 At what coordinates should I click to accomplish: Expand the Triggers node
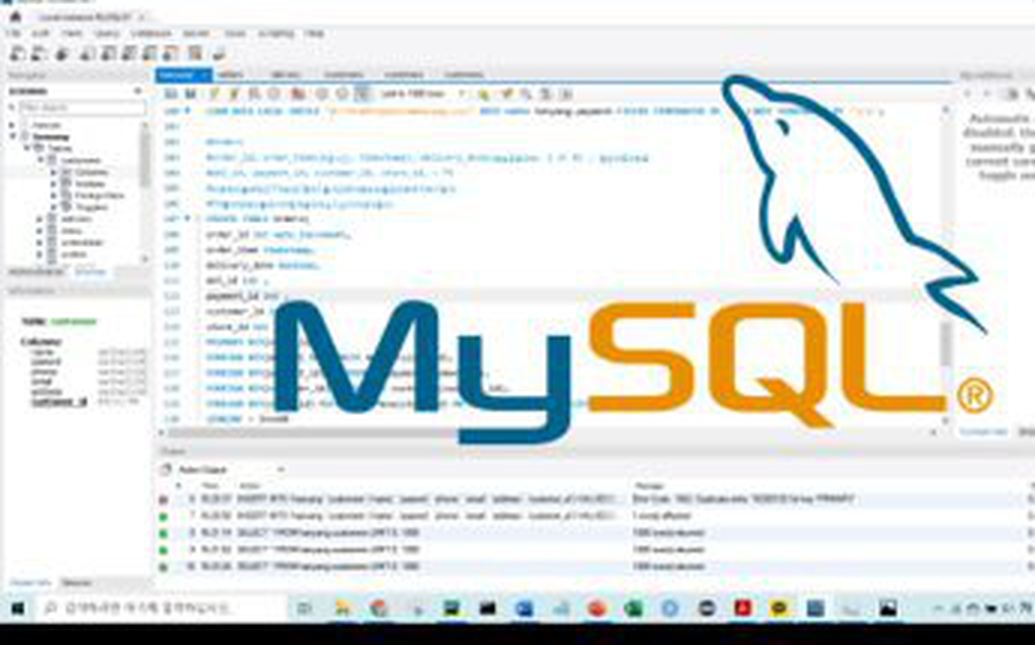(54, 207)
